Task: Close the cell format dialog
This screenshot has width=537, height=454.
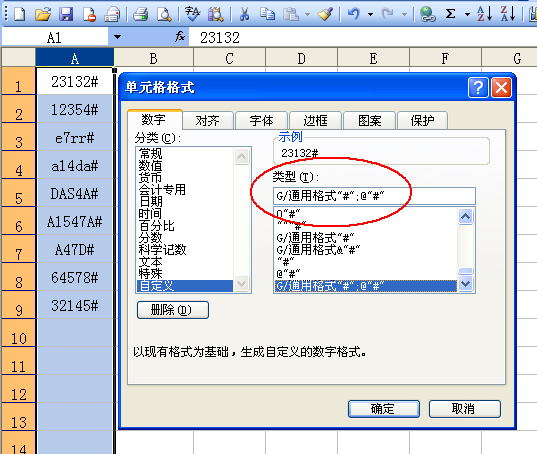Action: [501, 88]
